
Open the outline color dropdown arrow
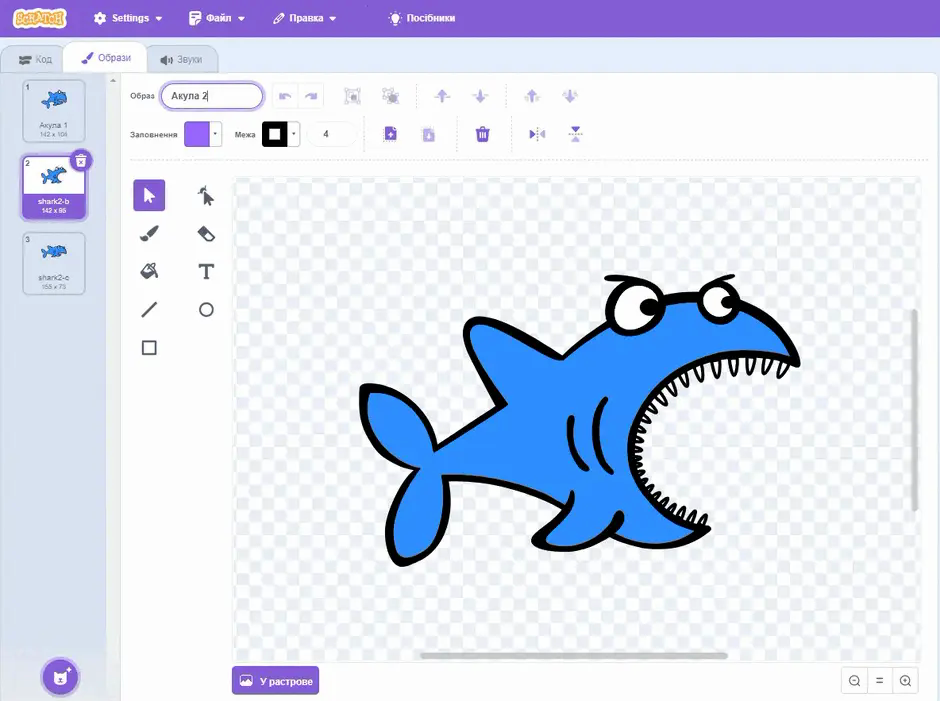point(294,134)
